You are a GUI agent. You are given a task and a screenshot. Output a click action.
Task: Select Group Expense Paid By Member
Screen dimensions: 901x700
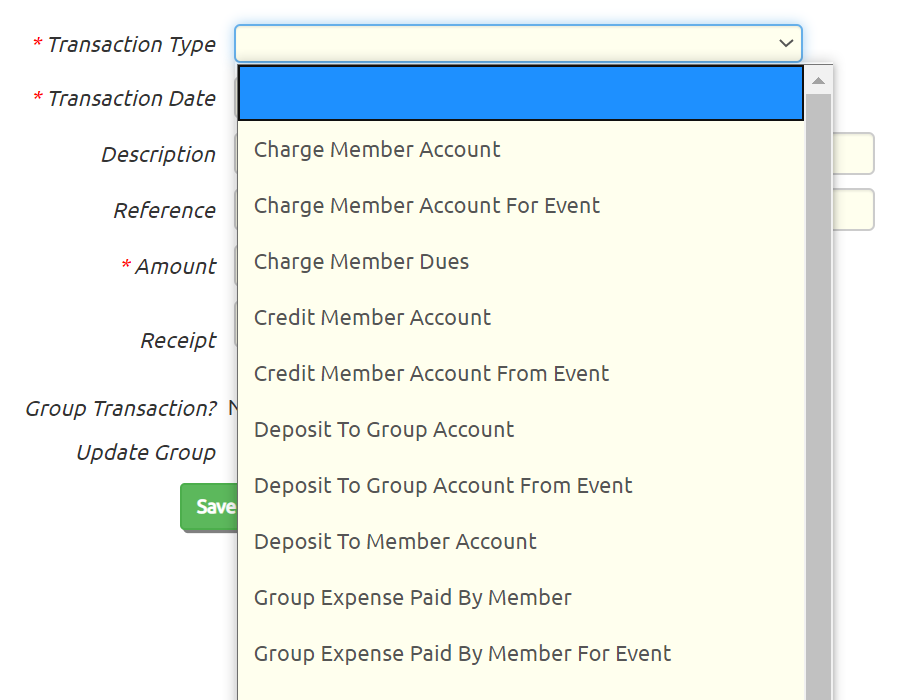[521, 598]
